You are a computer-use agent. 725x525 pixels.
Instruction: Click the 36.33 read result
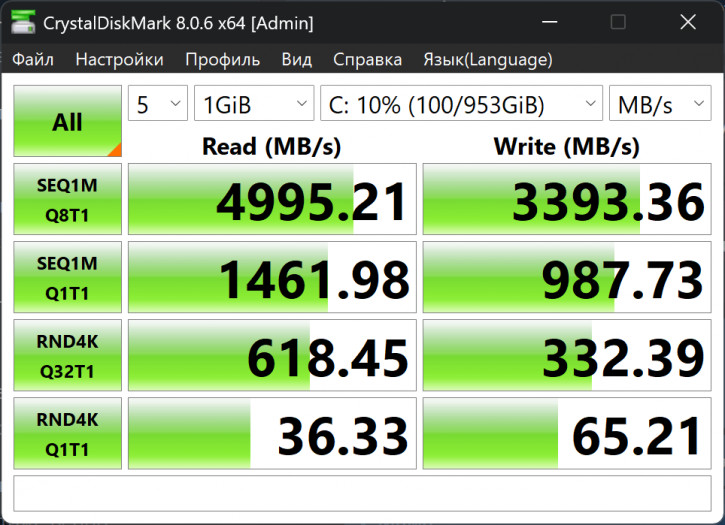tap(272, 433)
